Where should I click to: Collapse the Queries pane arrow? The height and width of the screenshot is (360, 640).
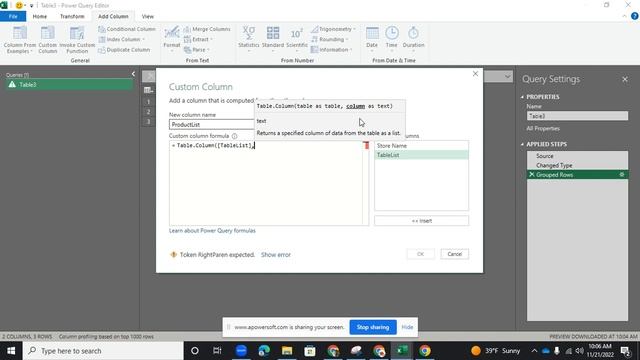click(133, 74)
